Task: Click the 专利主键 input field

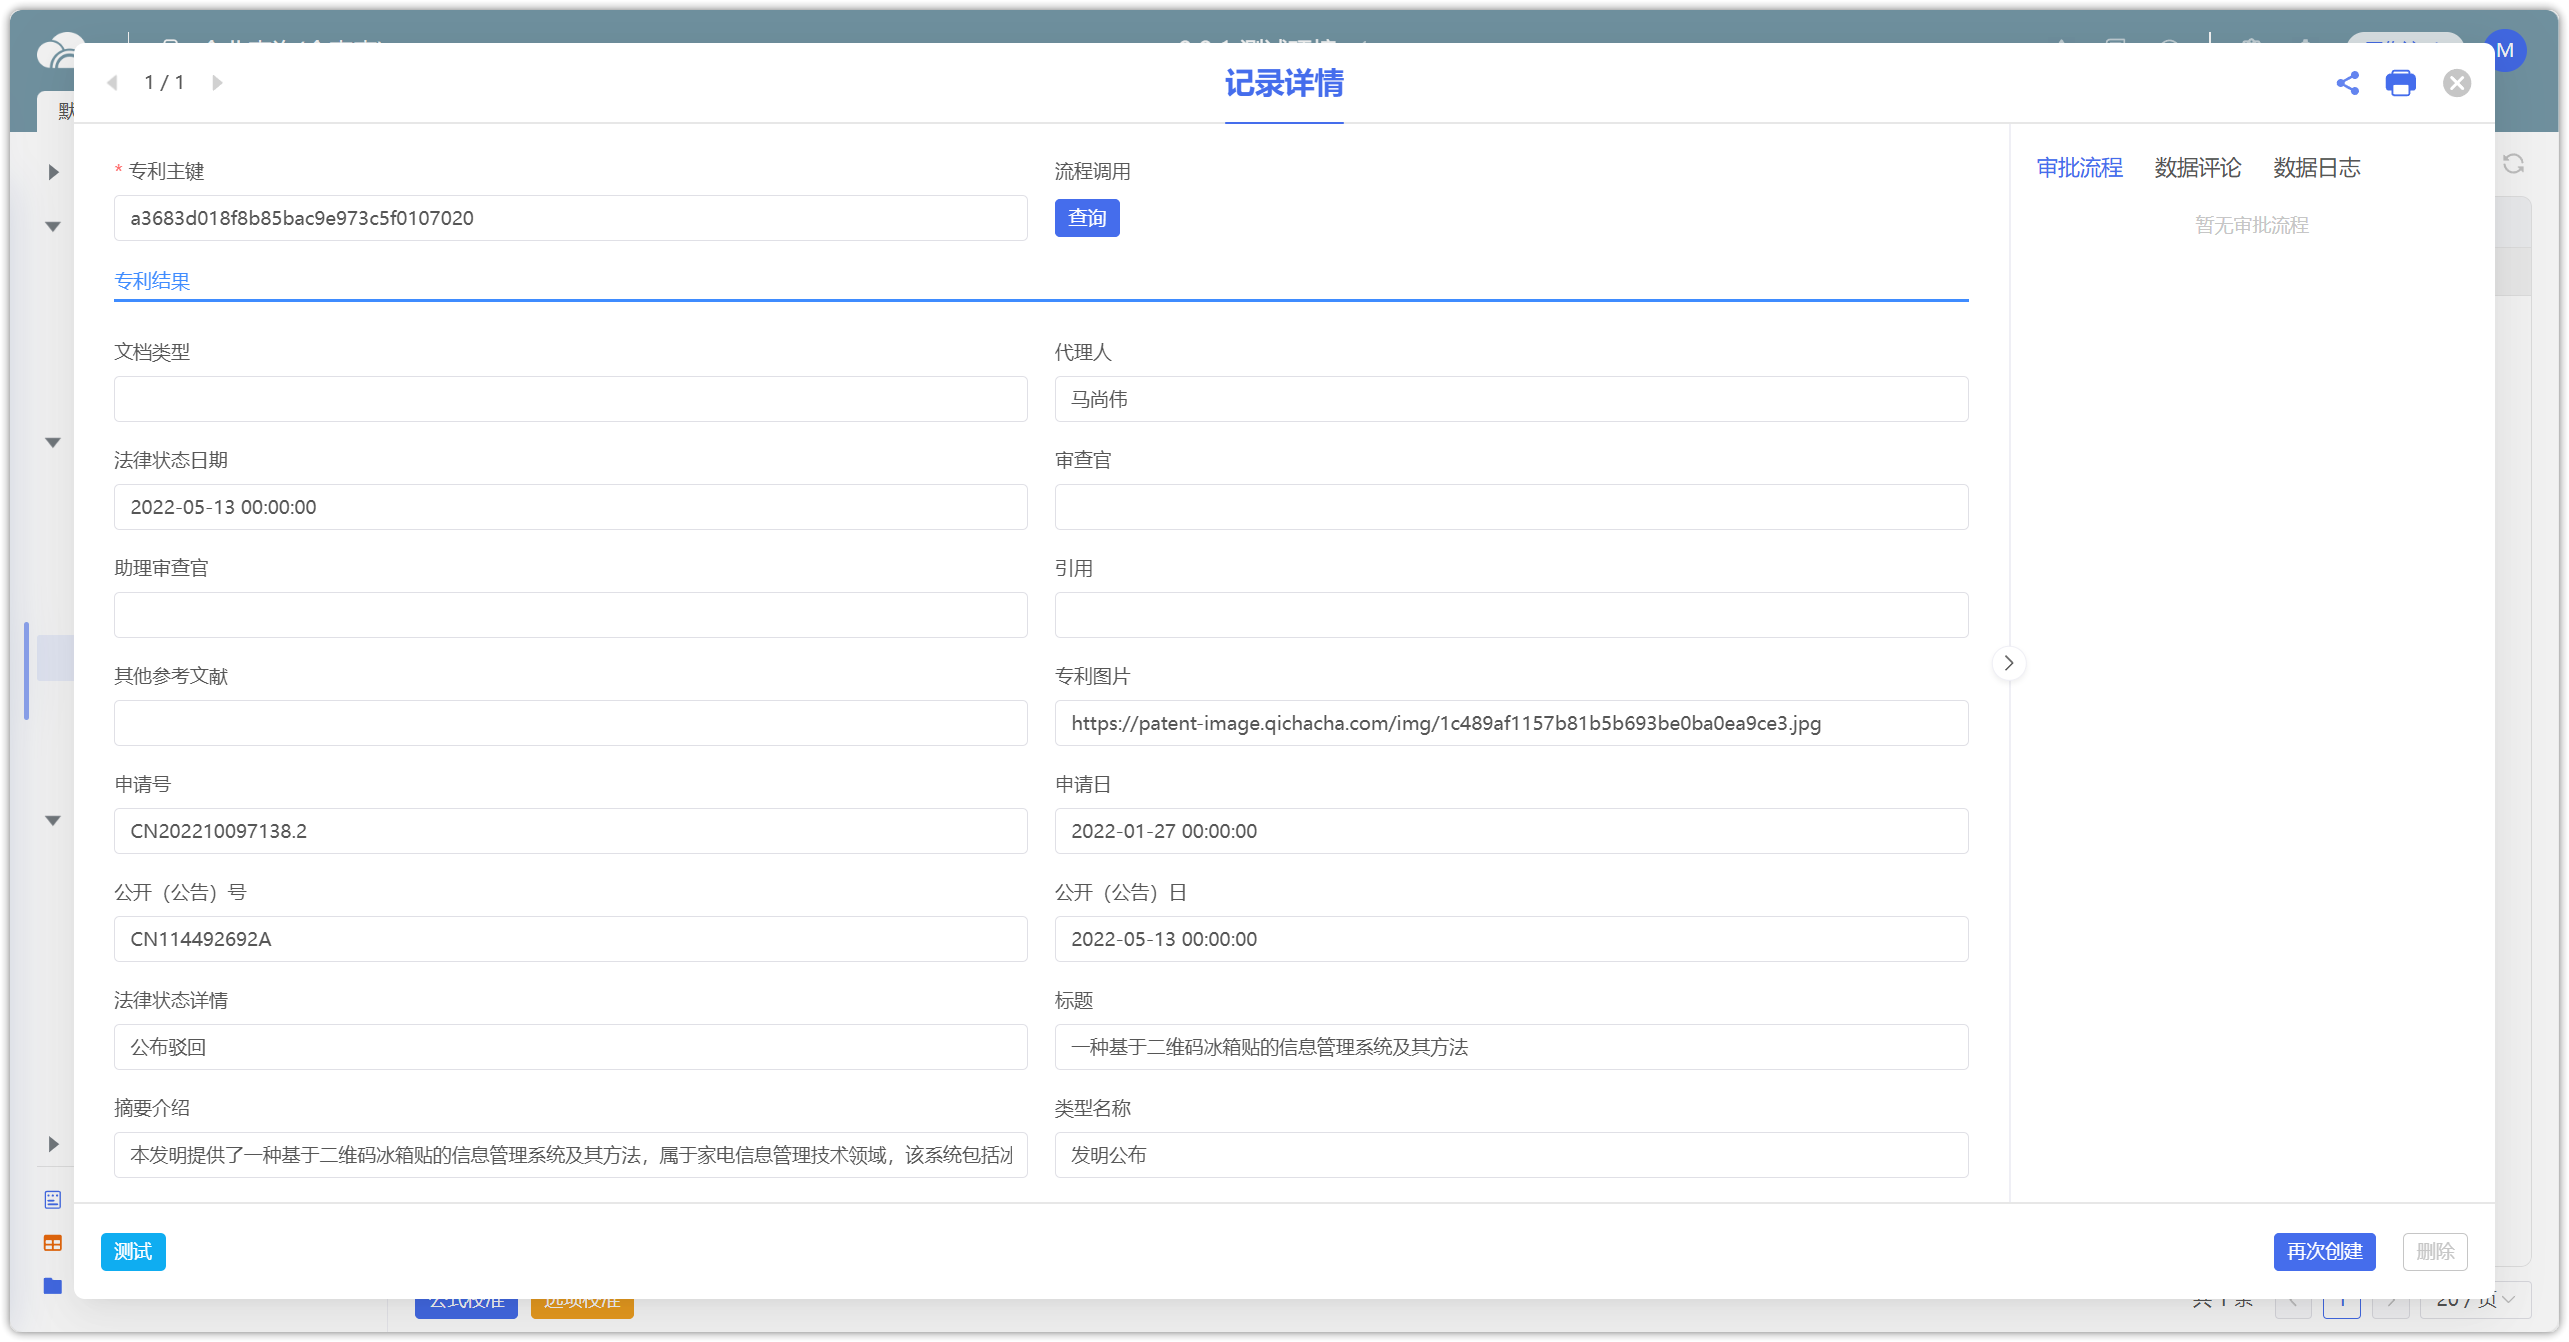Action: pyautogui.click(x=570, y=218)
